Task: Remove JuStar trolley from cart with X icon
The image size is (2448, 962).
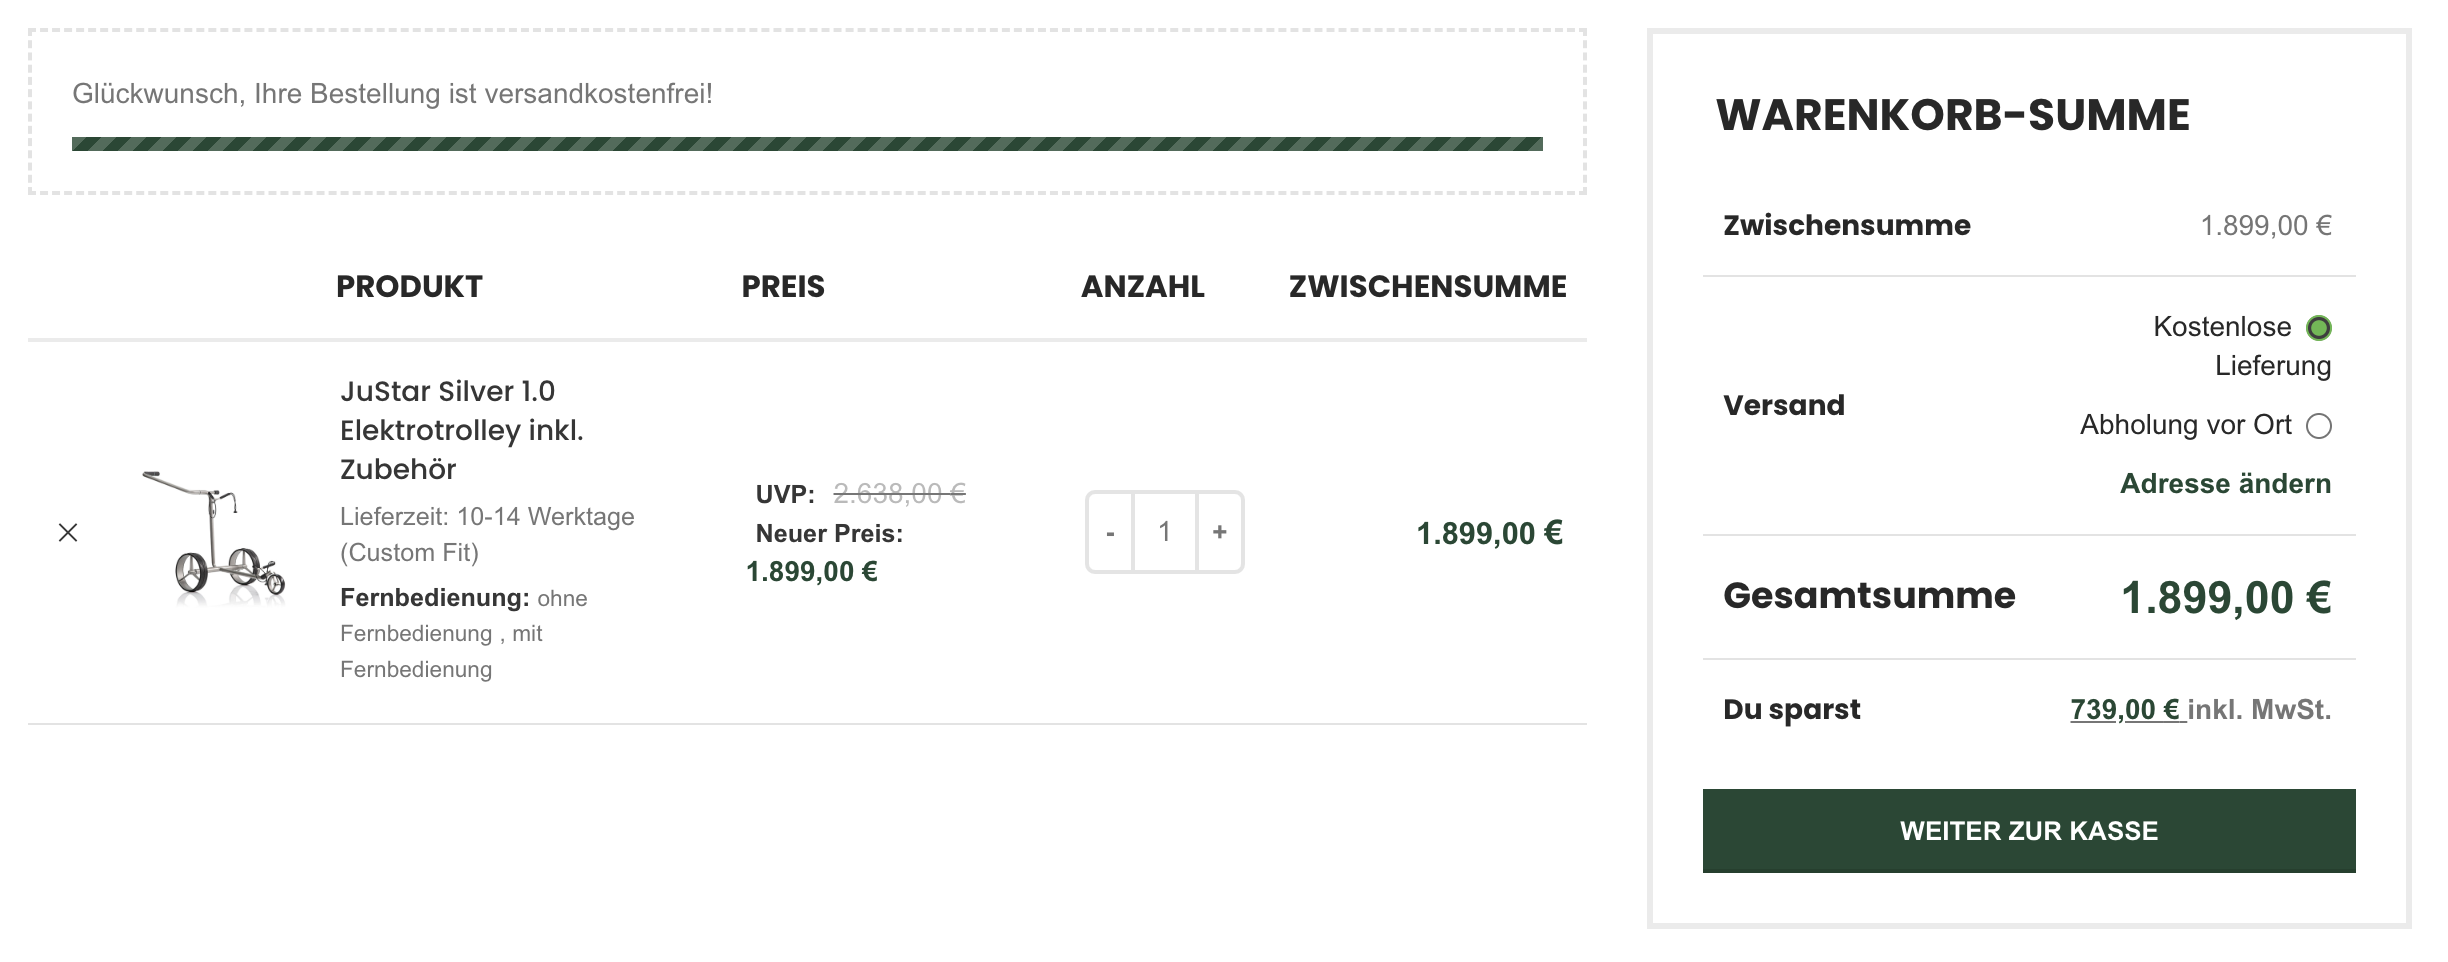Action: tap(68, 533)
